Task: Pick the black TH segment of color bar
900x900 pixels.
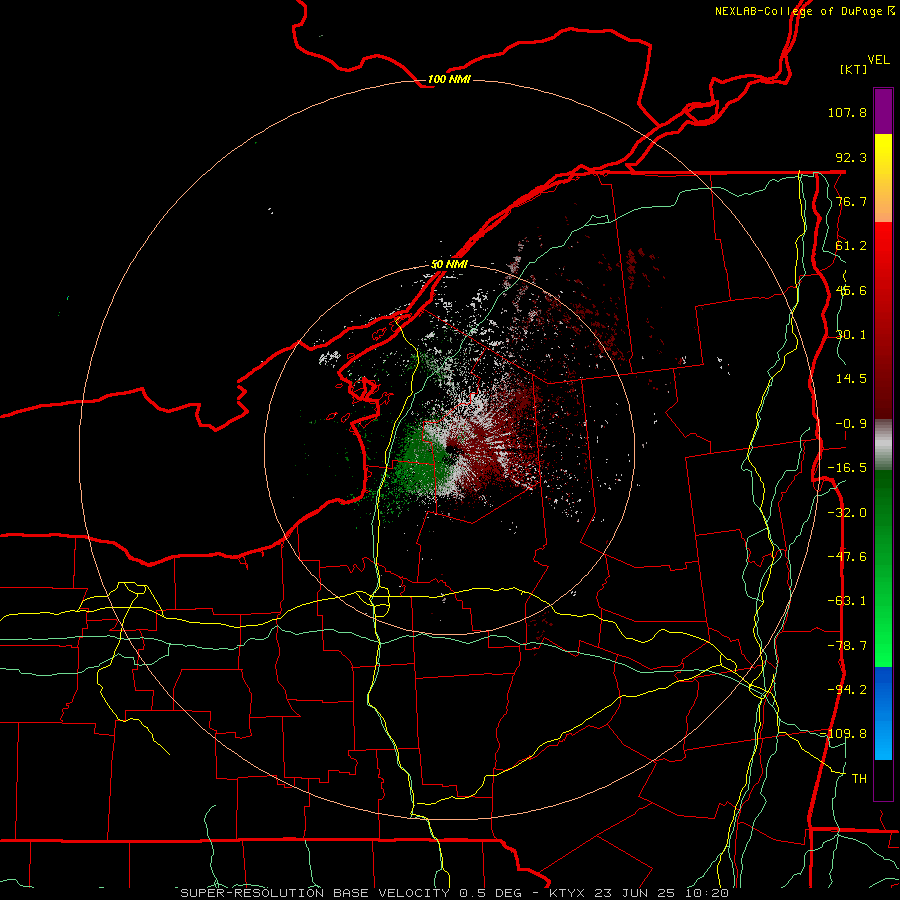Action: coord(883,779)
